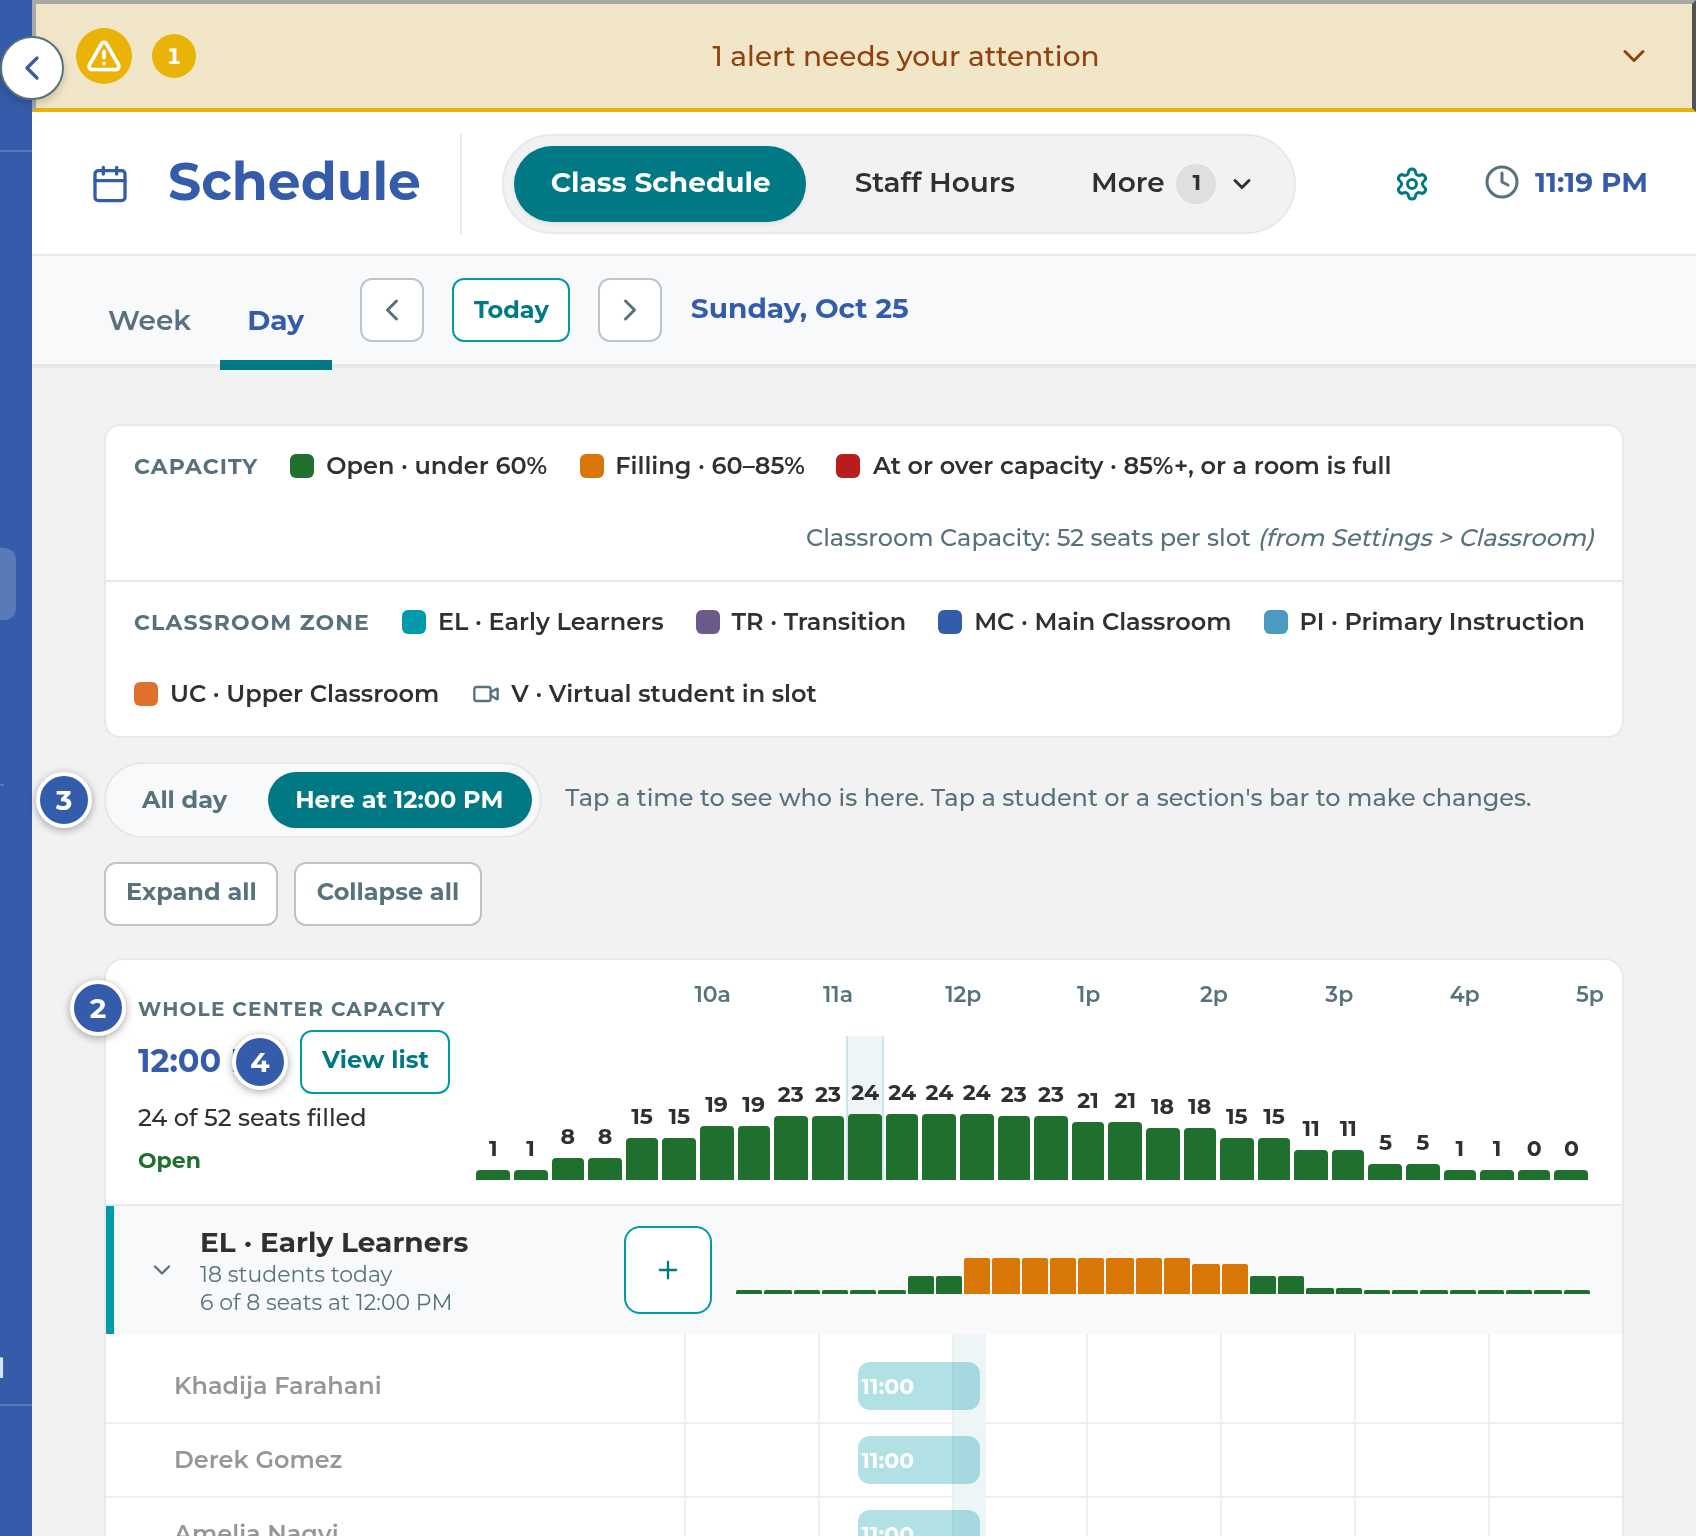Image resolution: width=1696 pixels, height=1536 pixels.
Task: Click the calendar icon beside Schedule
Action: [110, 184]
